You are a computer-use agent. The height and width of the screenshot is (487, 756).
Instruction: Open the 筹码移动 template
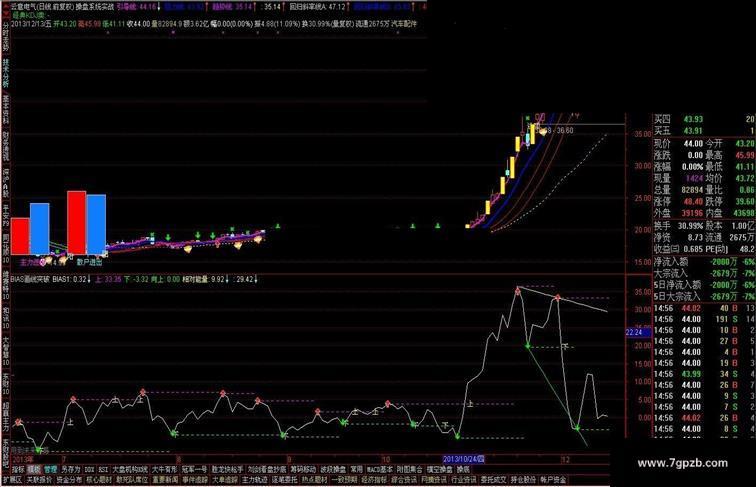tap(303, 469)
